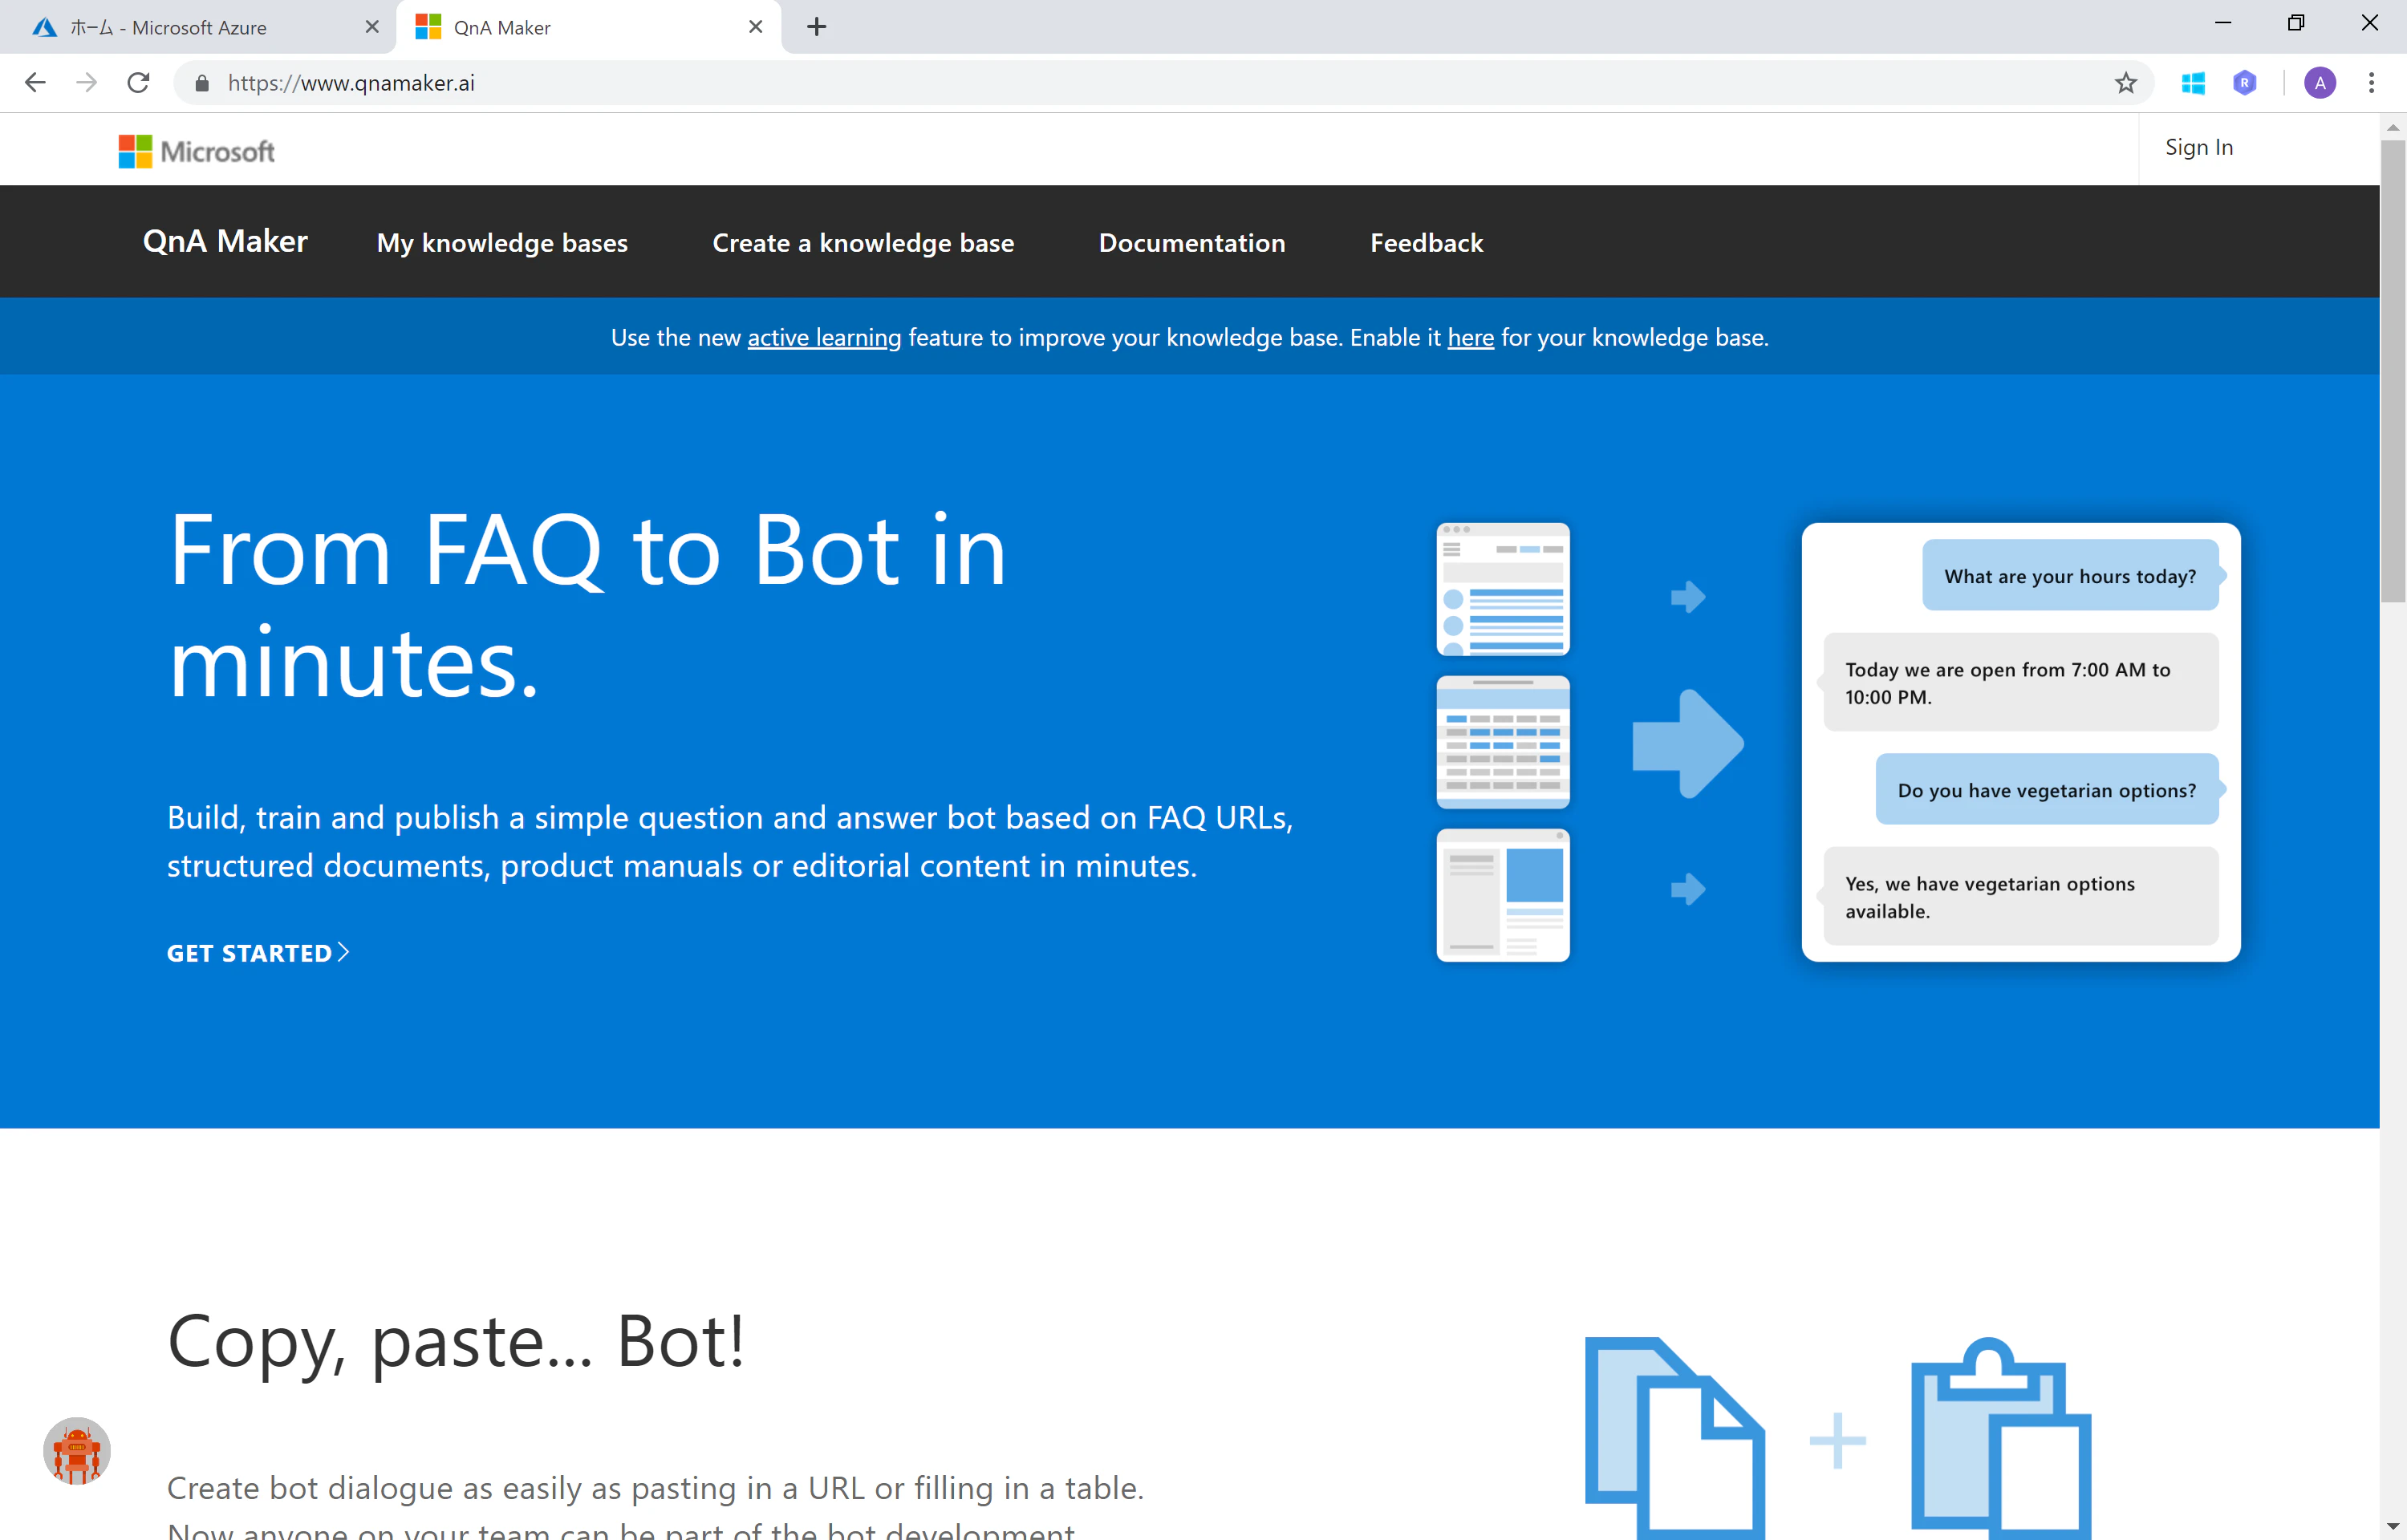The height and width of the screenshot is (1540, 2407).
Task: Click scrollbar down arrow
Action: tap(2393, 1527)
